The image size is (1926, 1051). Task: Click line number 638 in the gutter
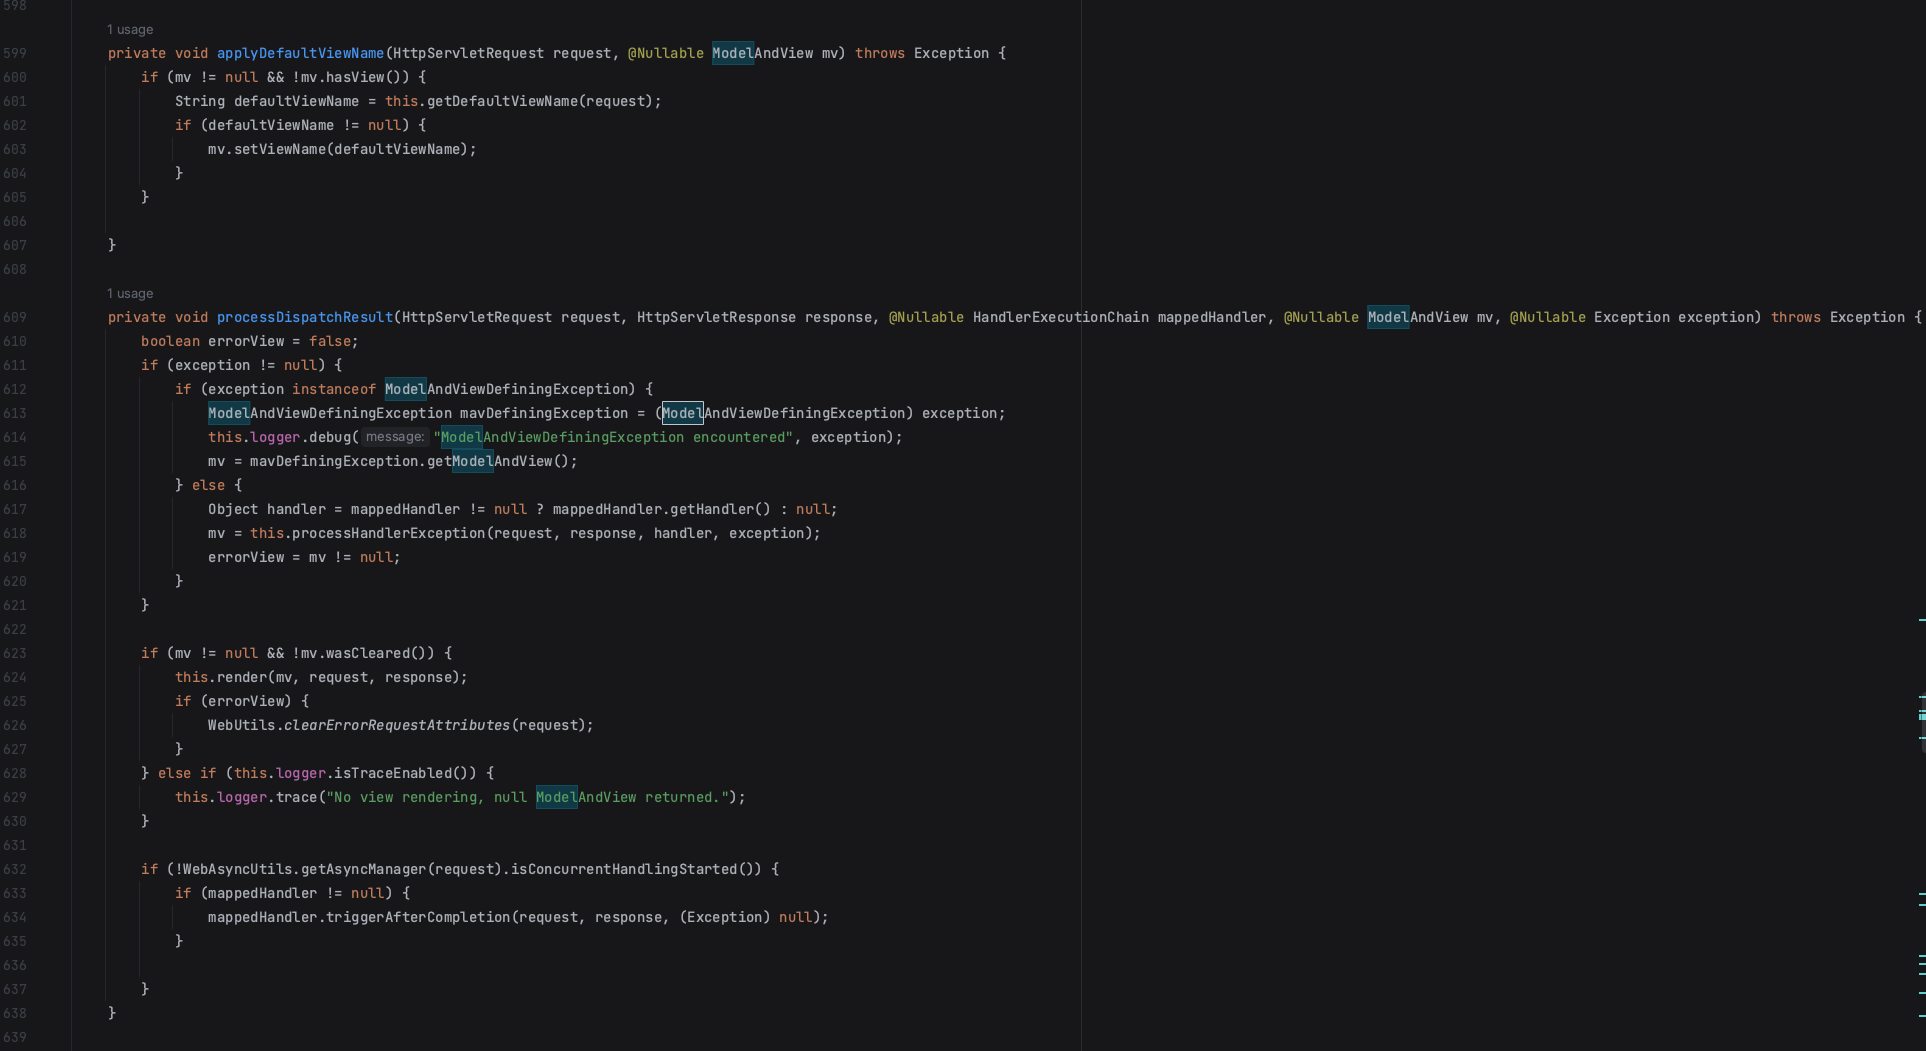(x=15, y=1013)
